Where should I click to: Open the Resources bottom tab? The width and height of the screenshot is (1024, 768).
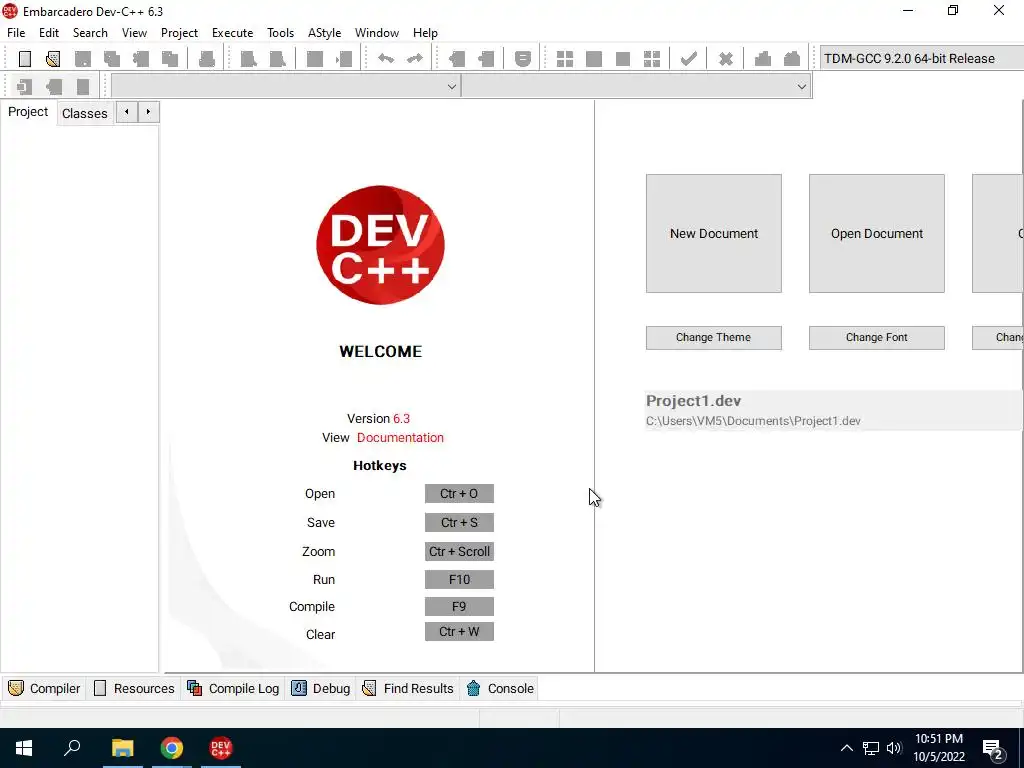135,688
